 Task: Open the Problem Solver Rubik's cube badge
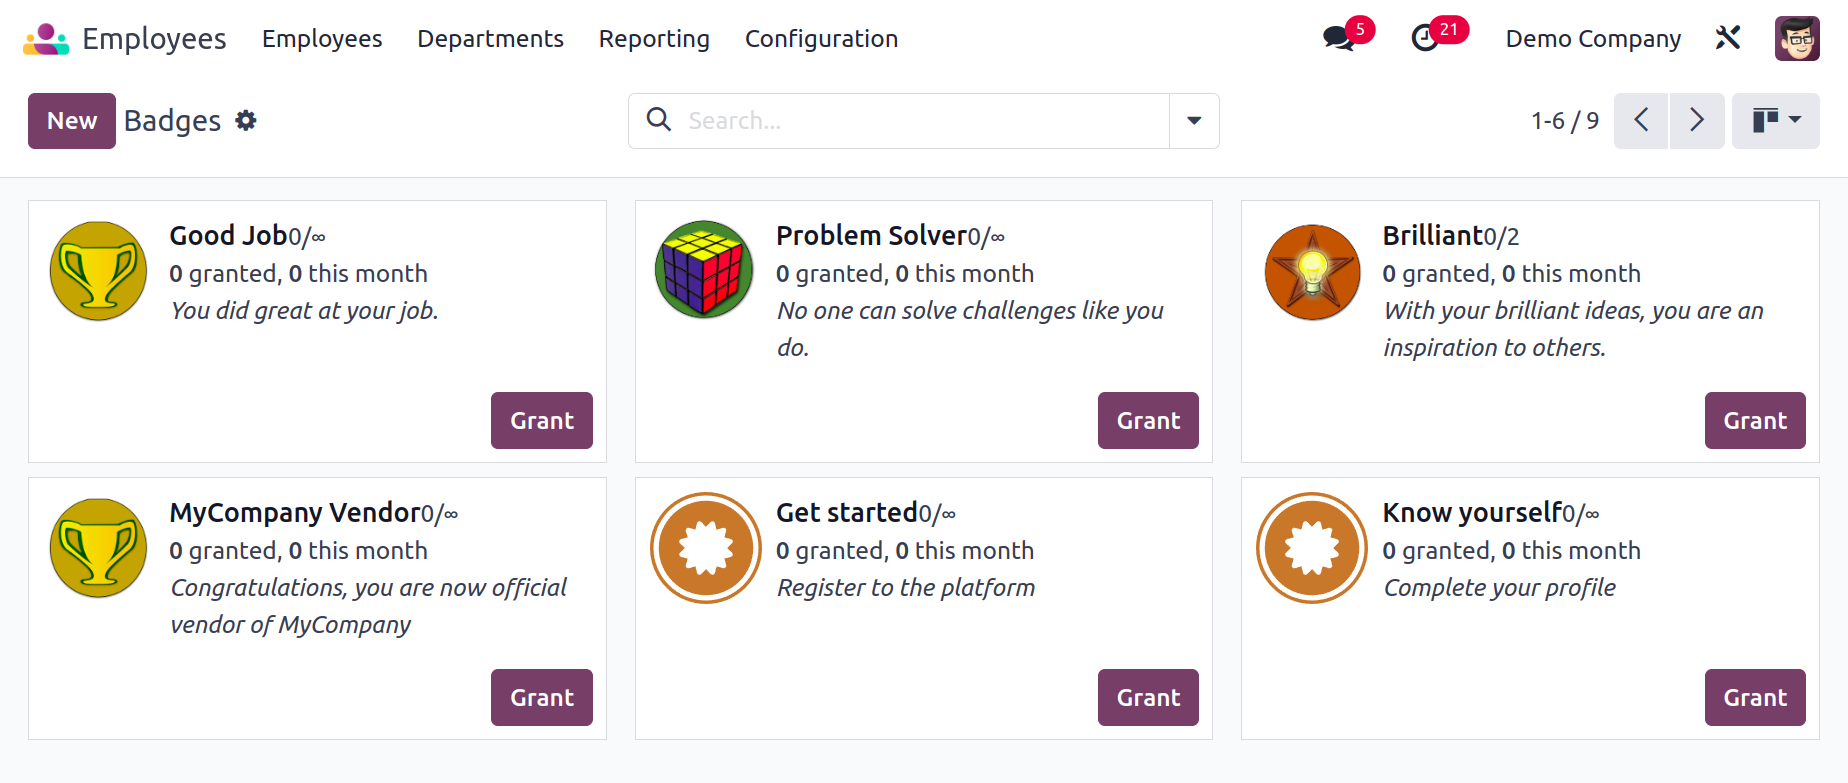coord(704,269)
